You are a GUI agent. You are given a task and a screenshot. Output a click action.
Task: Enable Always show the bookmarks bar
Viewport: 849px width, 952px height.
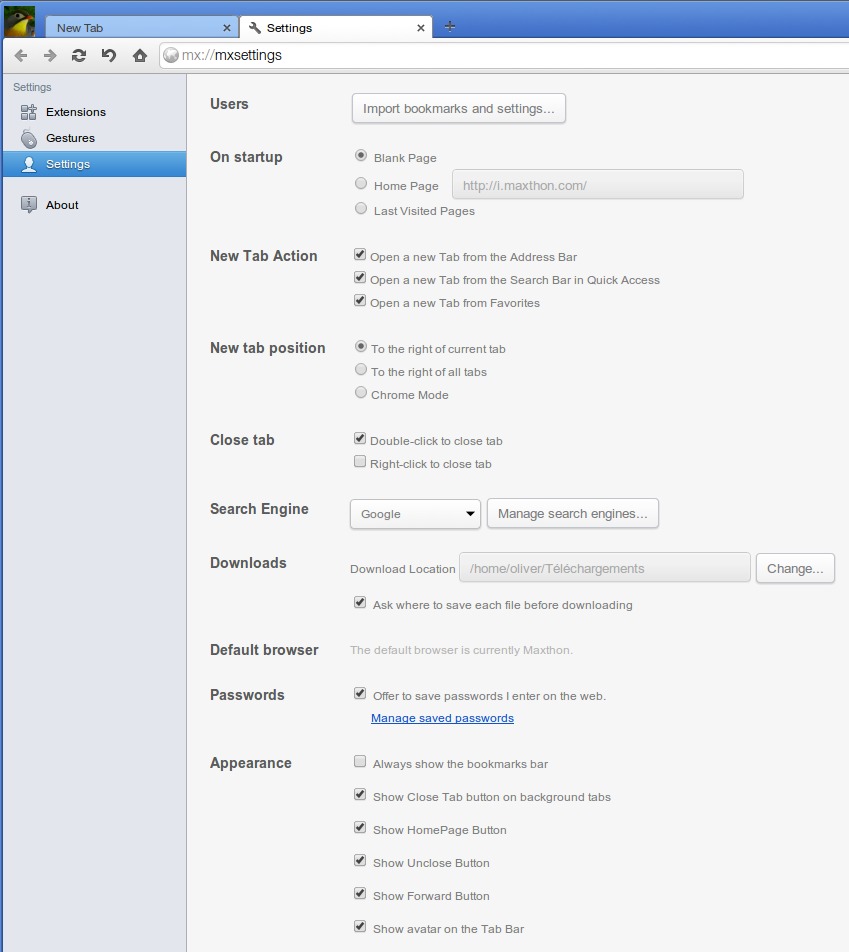(x=360, y=761)
